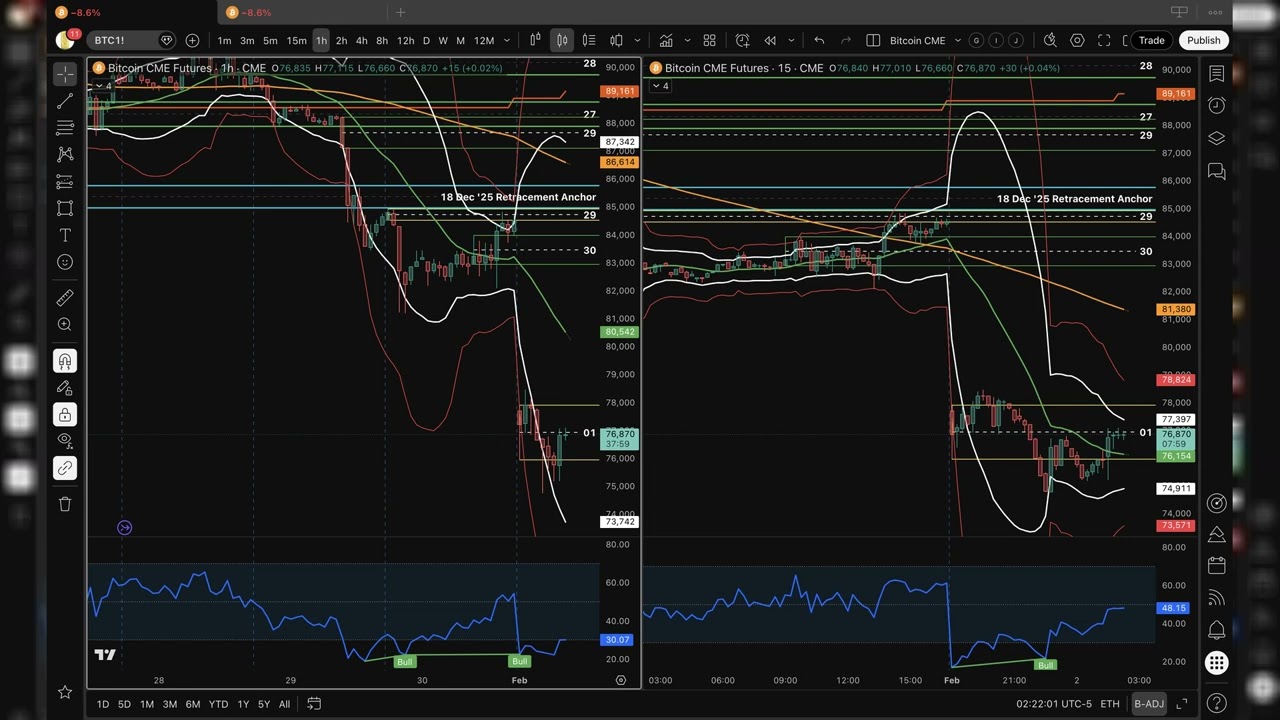The image size is (1280, 720).
Task: Expand the Bitcoin CME layout dropdown
Action: [x=957, y=40]
